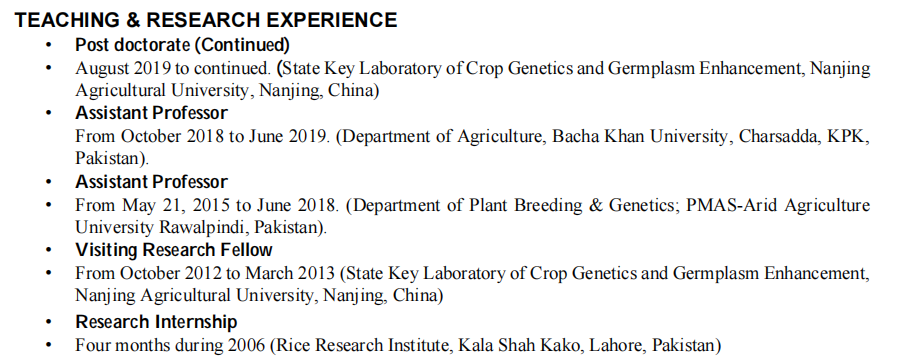This screenshot has height=364, width=908.
Task: Select the Research Internship heading
Action: 156,322
